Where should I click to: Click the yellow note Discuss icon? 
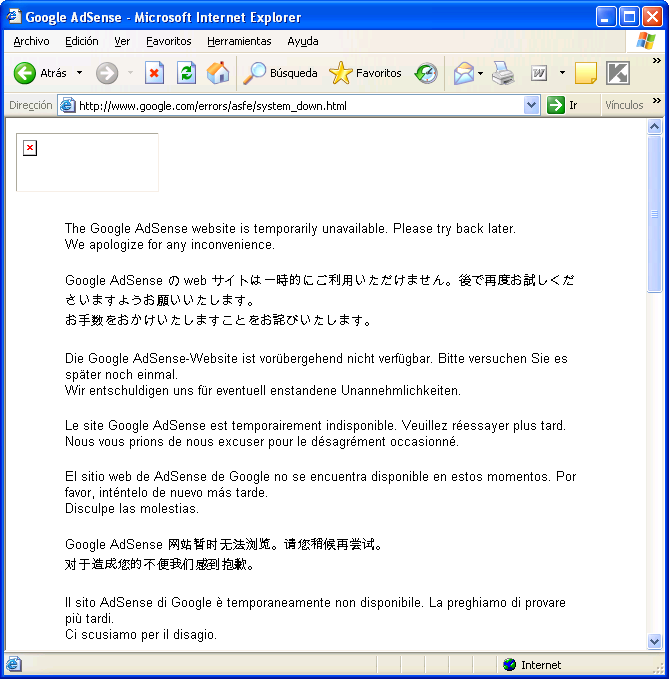click(585, 73)
